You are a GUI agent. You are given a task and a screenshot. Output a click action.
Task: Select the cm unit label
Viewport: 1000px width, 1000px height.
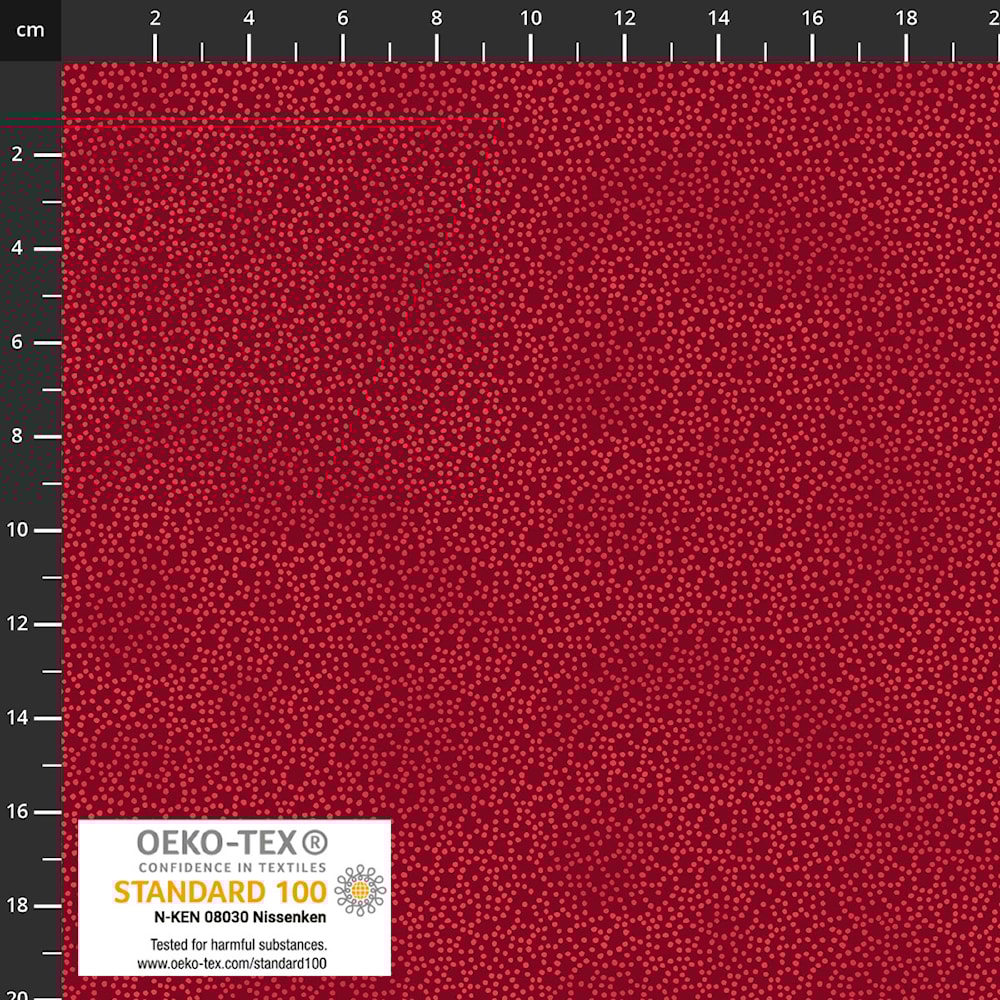tap(30, 29)
